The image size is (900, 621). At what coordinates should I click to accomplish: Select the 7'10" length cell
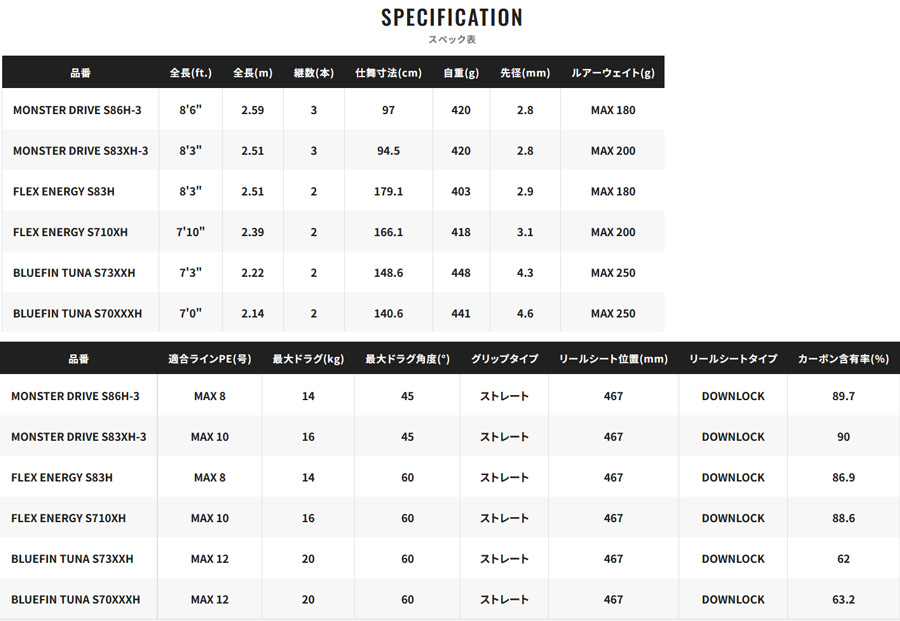(191, 232)
